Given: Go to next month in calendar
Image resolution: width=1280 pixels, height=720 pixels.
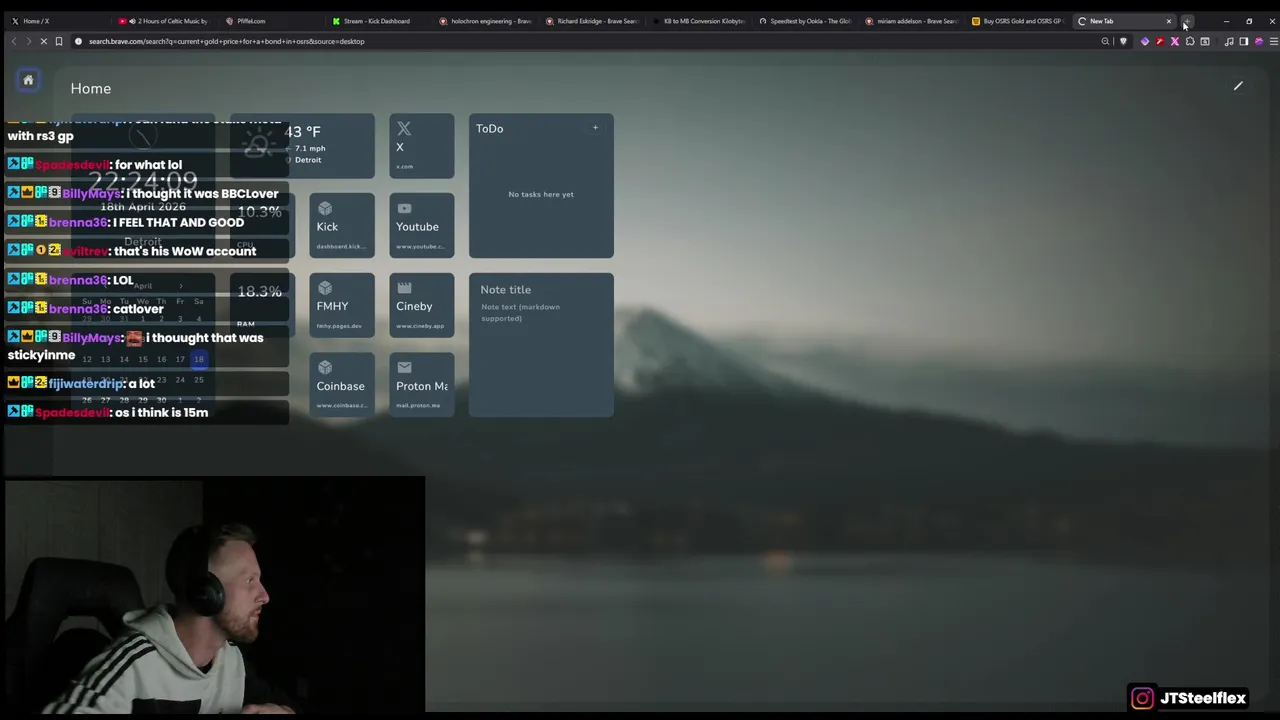Looking at the screenshot, I should (180, 286).
